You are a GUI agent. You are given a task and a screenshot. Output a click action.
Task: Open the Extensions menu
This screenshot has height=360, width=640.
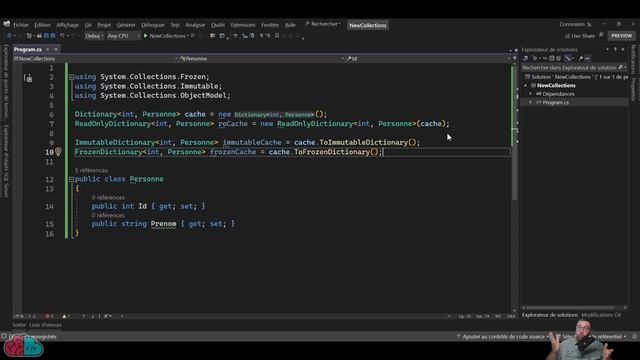243,25
